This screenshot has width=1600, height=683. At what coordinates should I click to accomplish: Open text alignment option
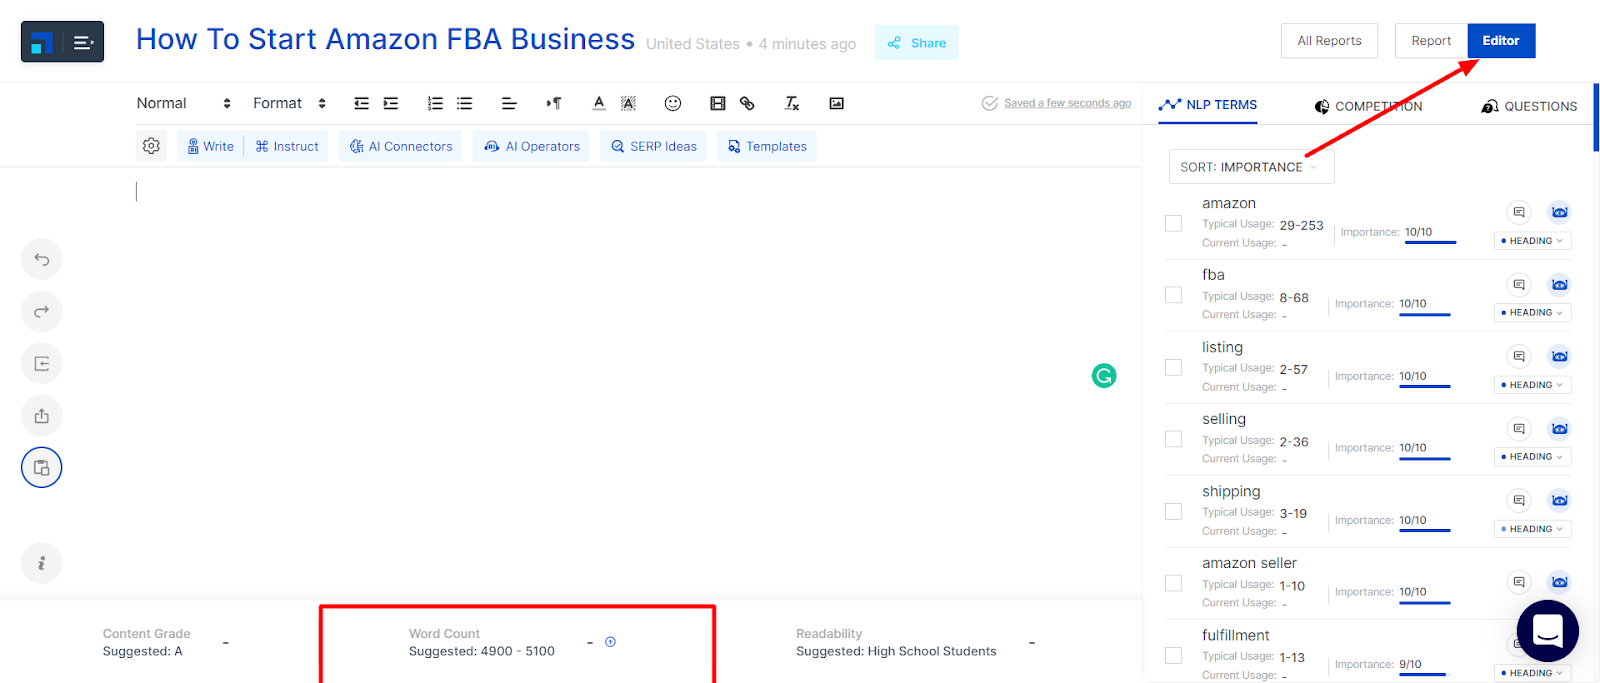(509, 103)
